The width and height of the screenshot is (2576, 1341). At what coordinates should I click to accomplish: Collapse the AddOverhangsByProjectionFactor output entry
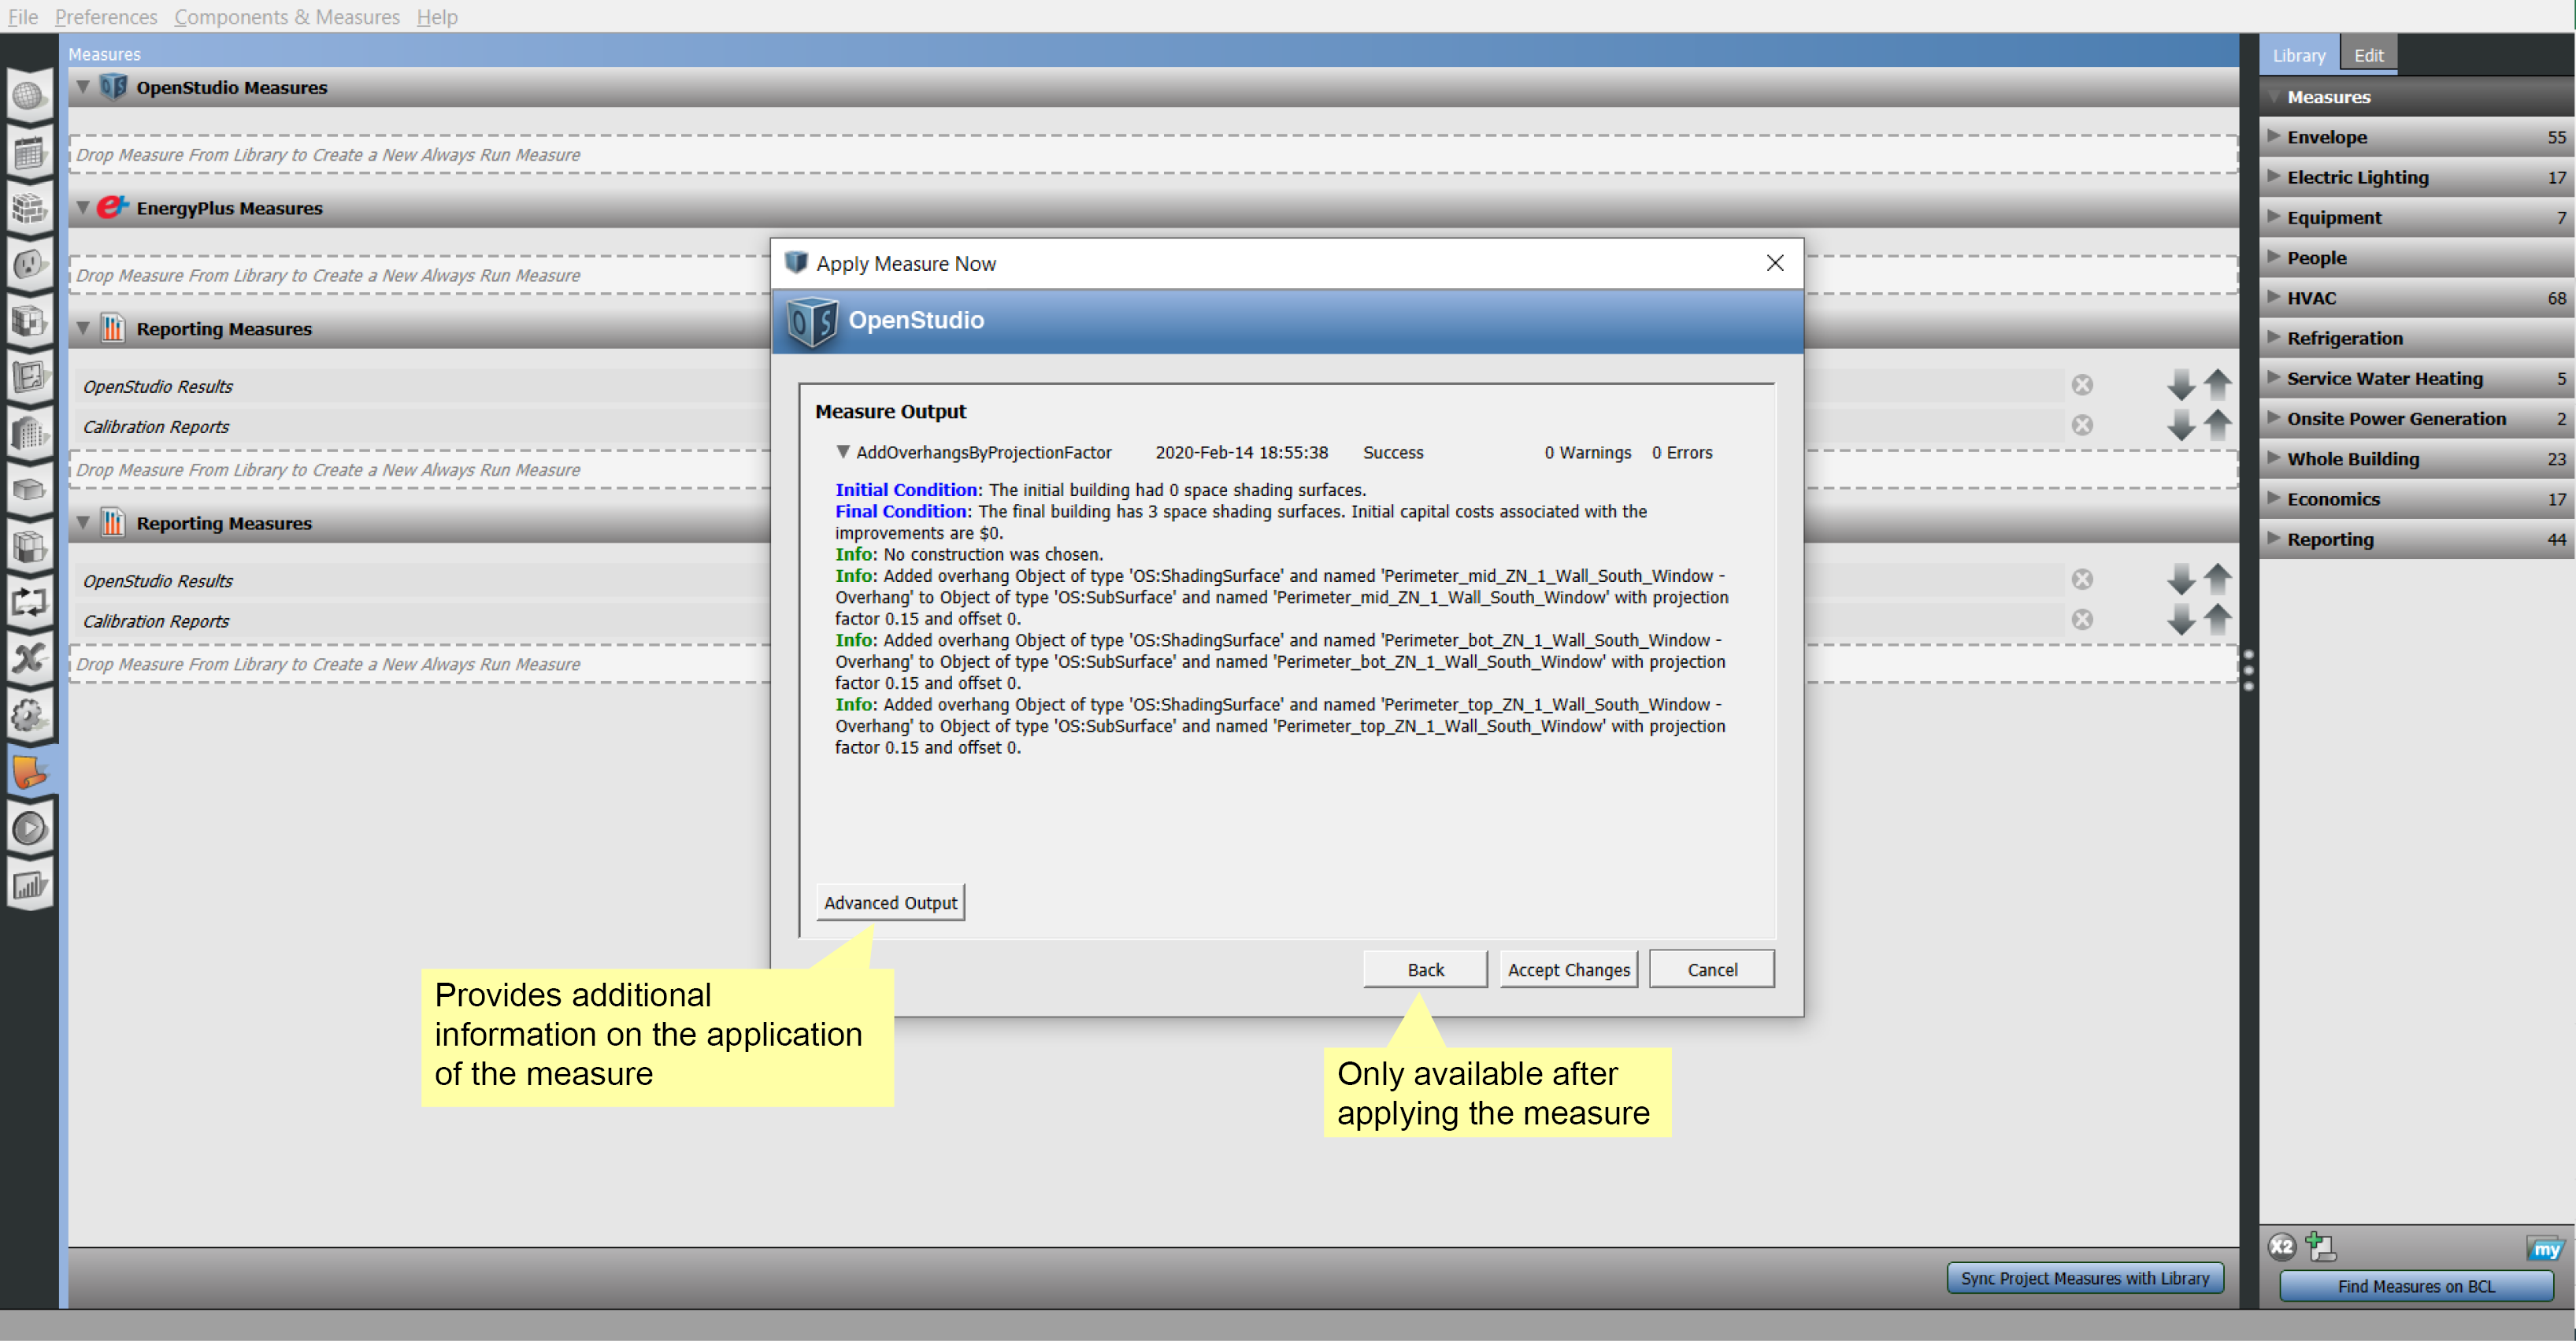point(843,452)
